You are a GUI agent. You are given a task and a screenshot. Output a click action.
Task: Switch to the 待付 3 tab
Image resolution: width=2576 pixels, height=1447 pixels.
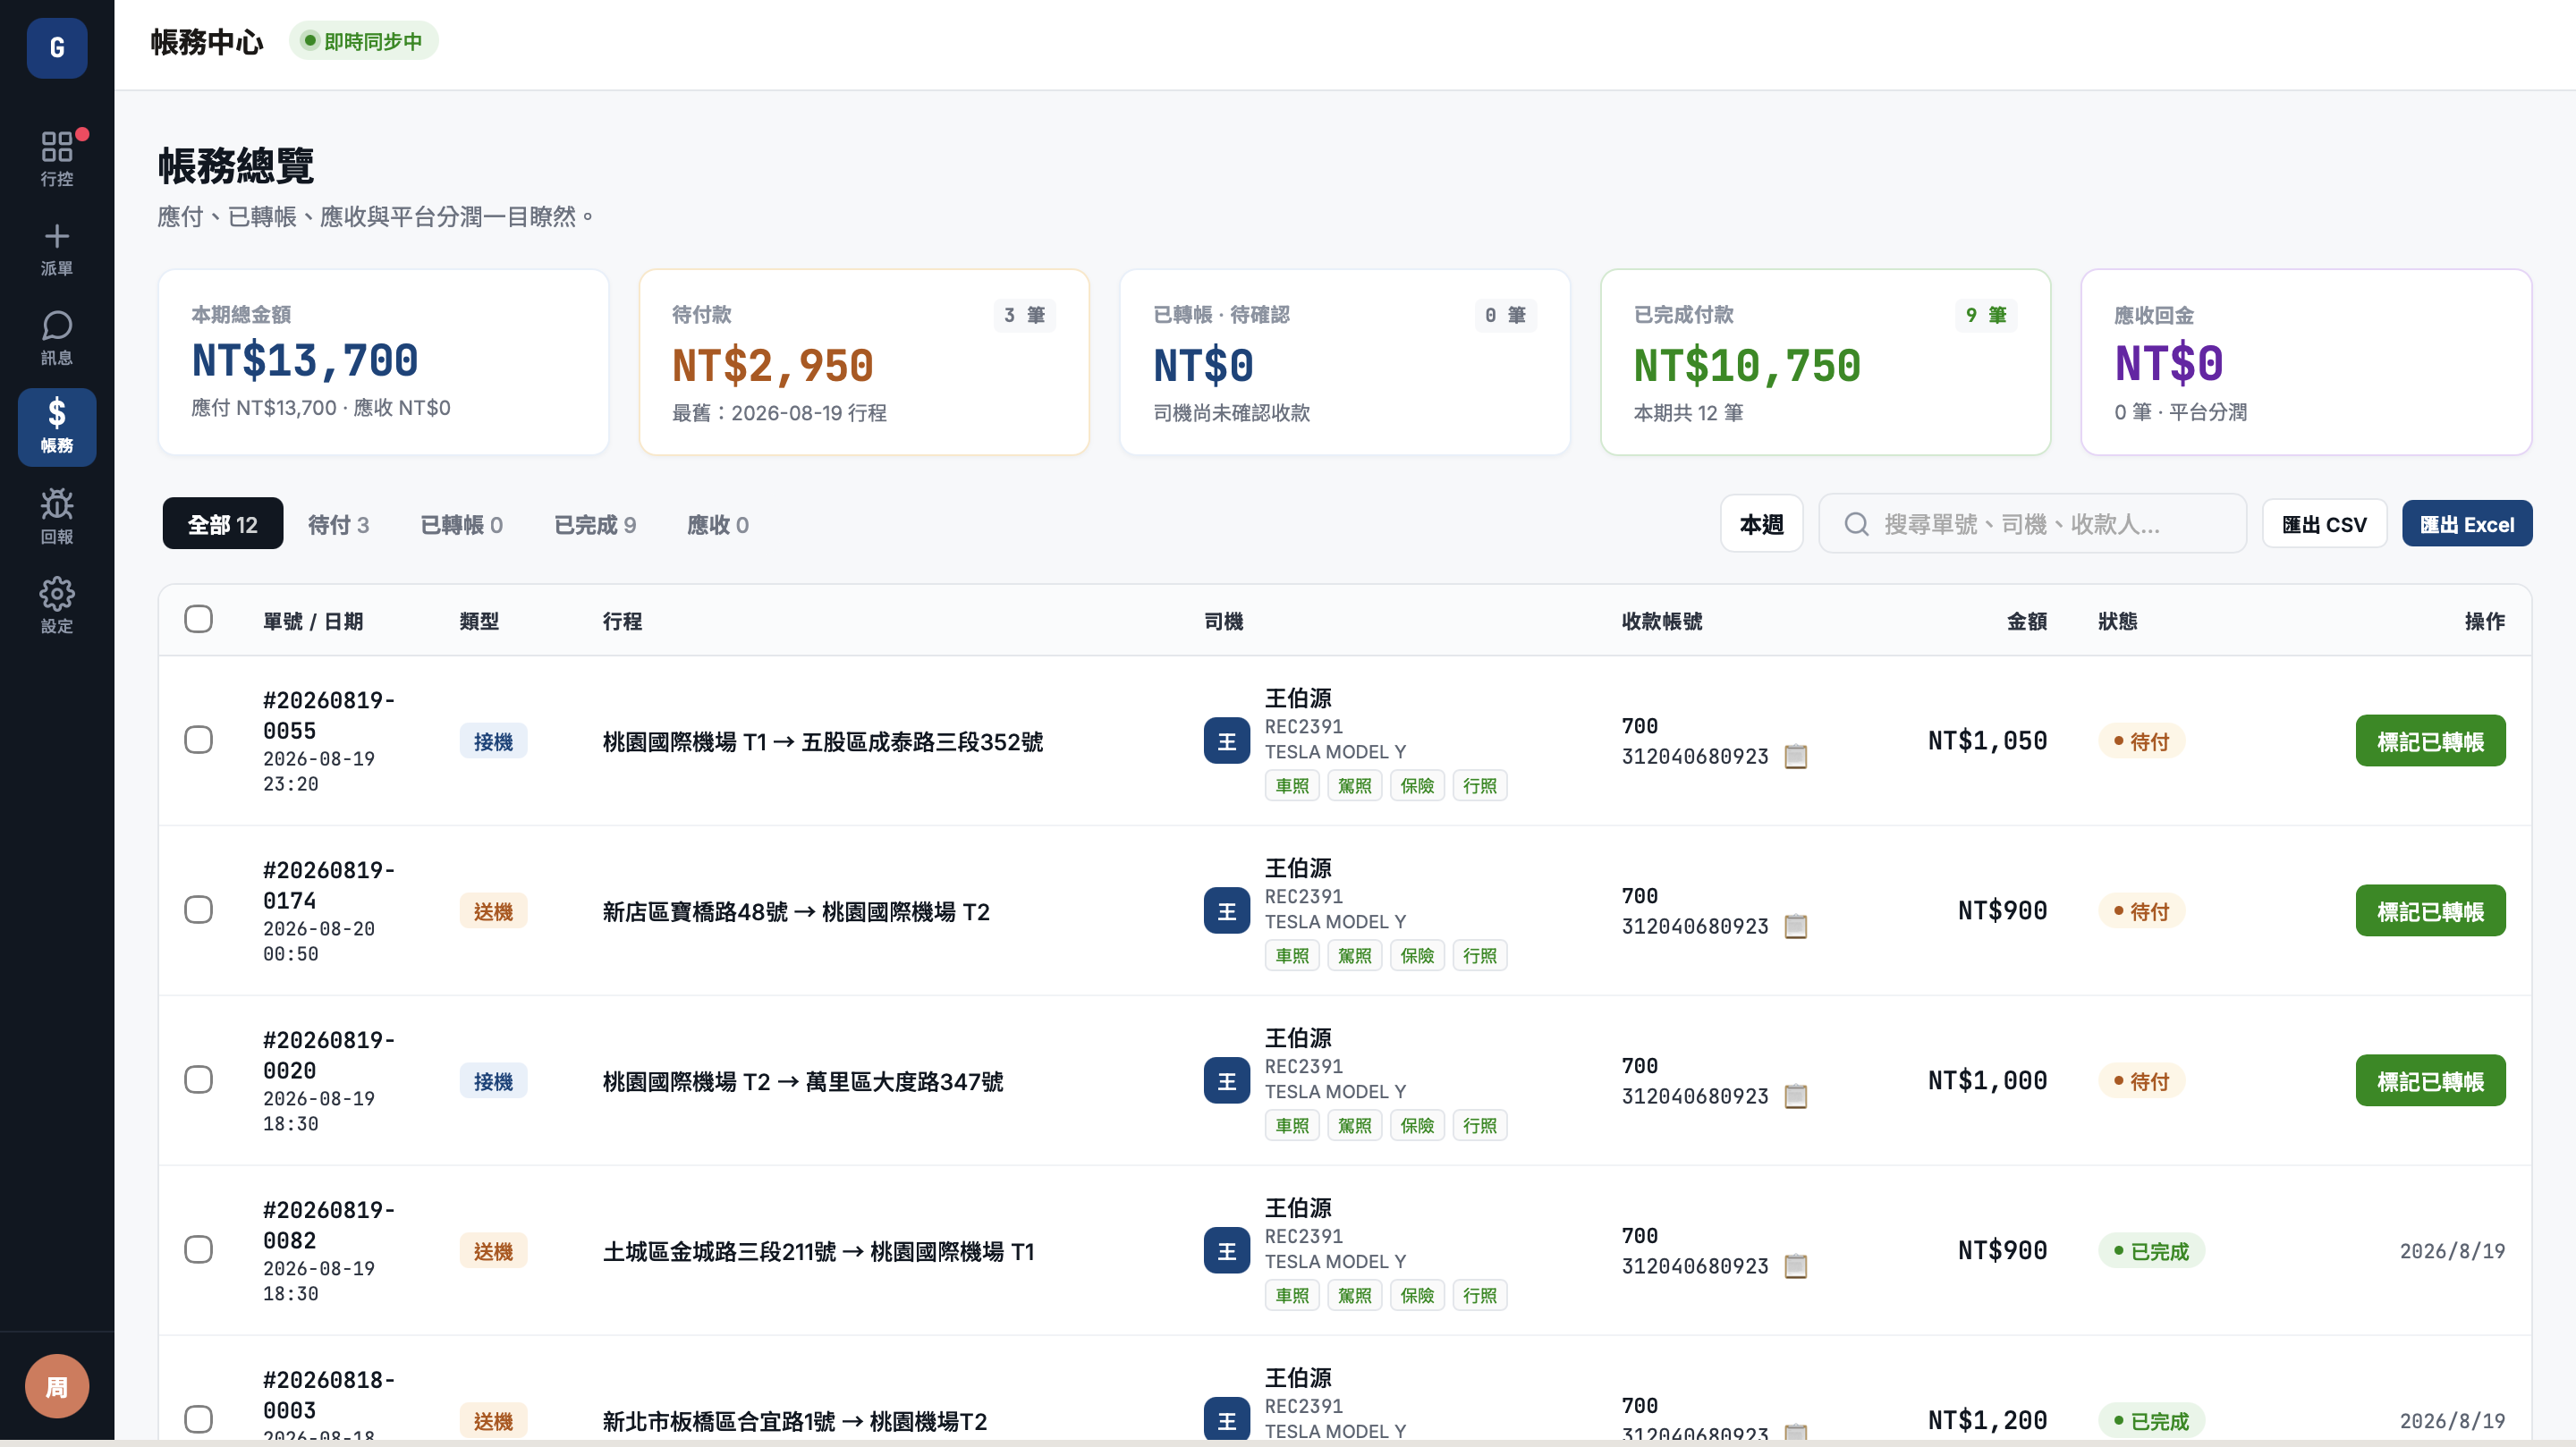click(x=339, y=524)
